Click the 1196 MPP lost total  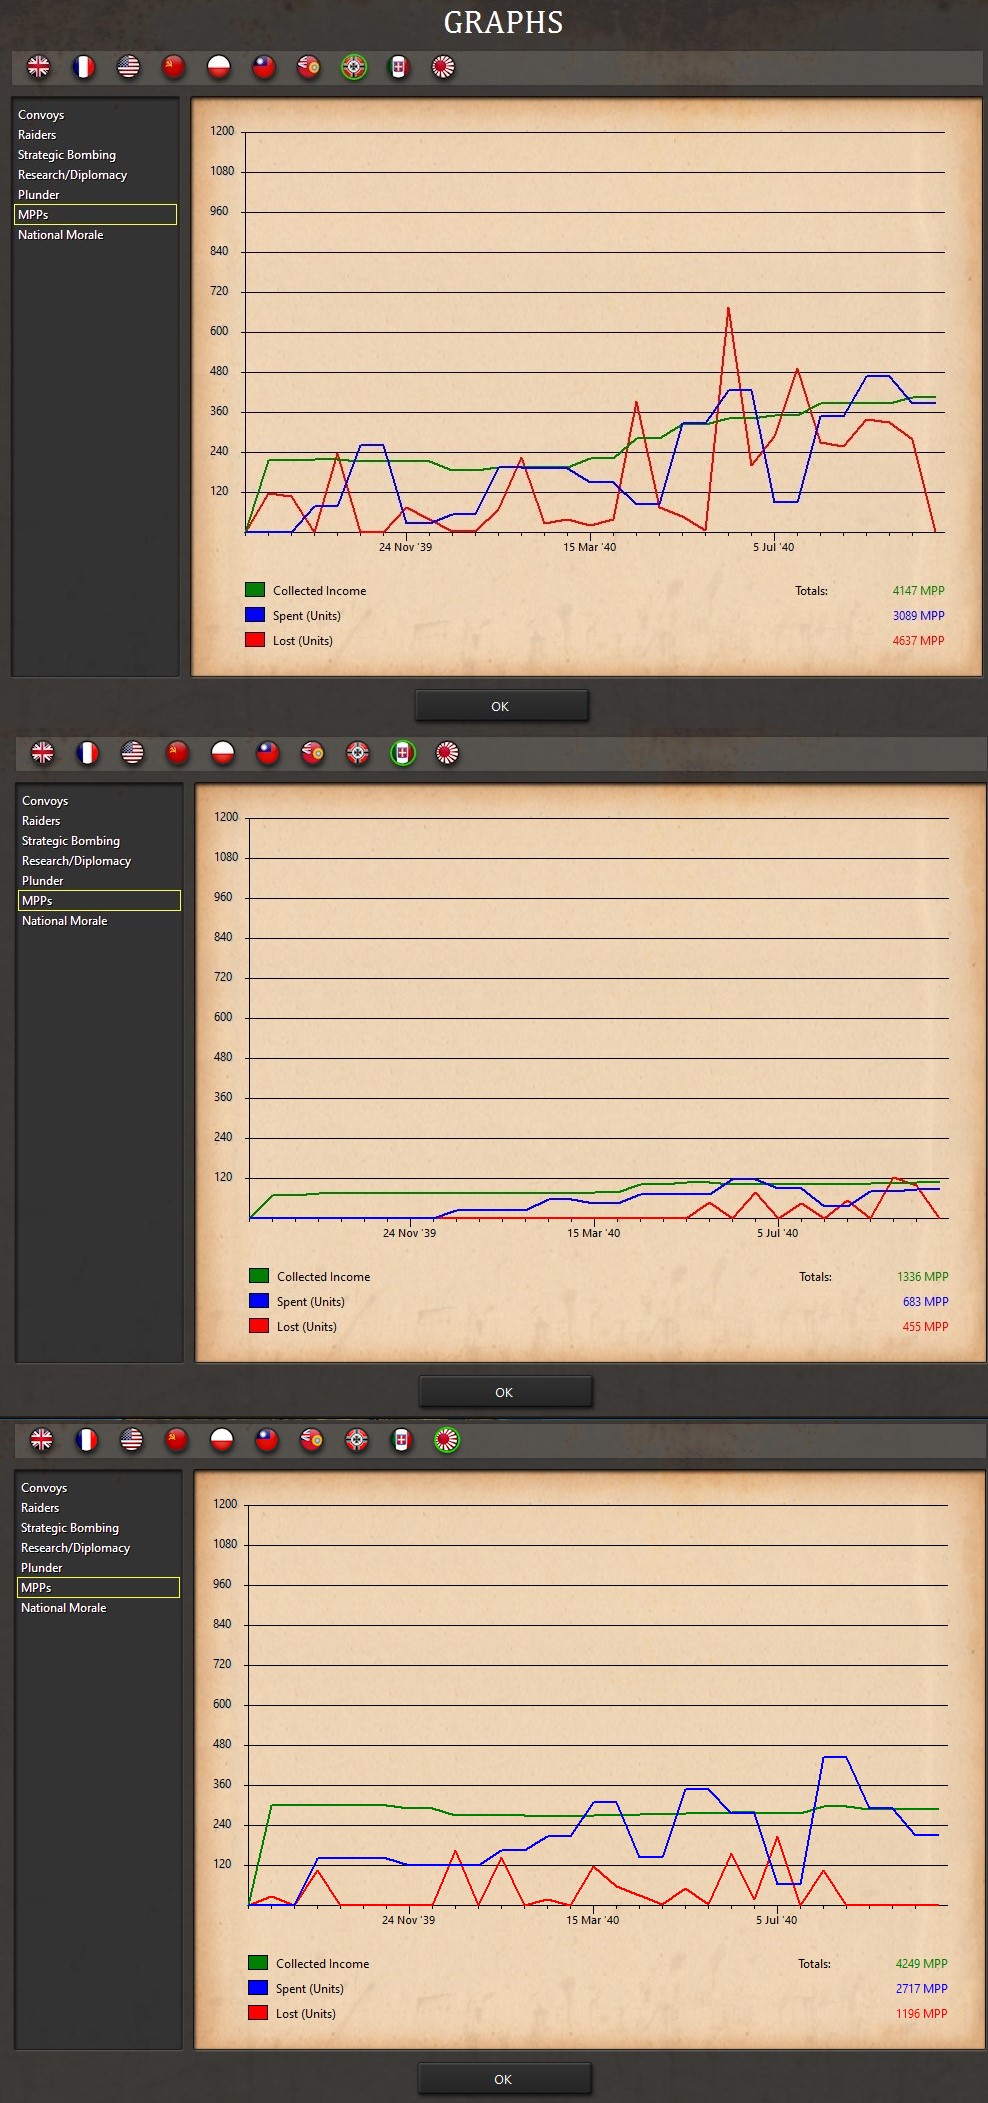pos(921,2014)
